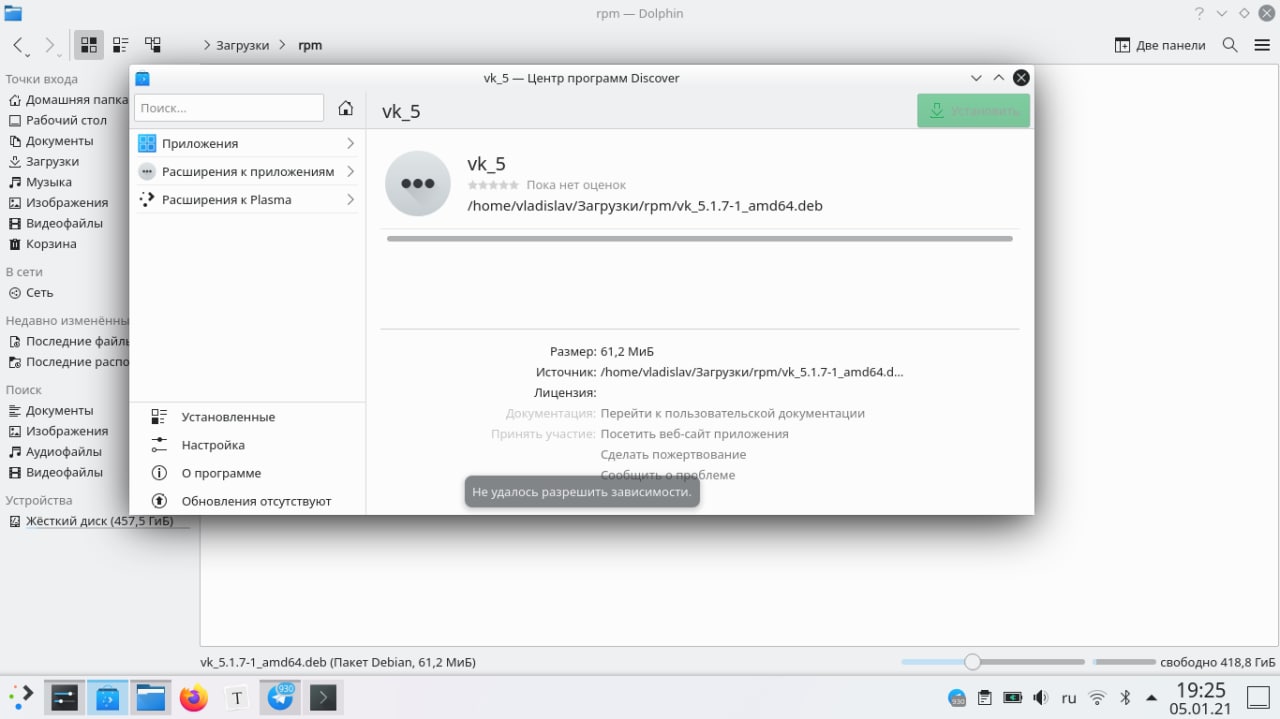Viewport: 1280px width, 719px height.
Task: Click the Установить button
Action: tap(973, 111)
